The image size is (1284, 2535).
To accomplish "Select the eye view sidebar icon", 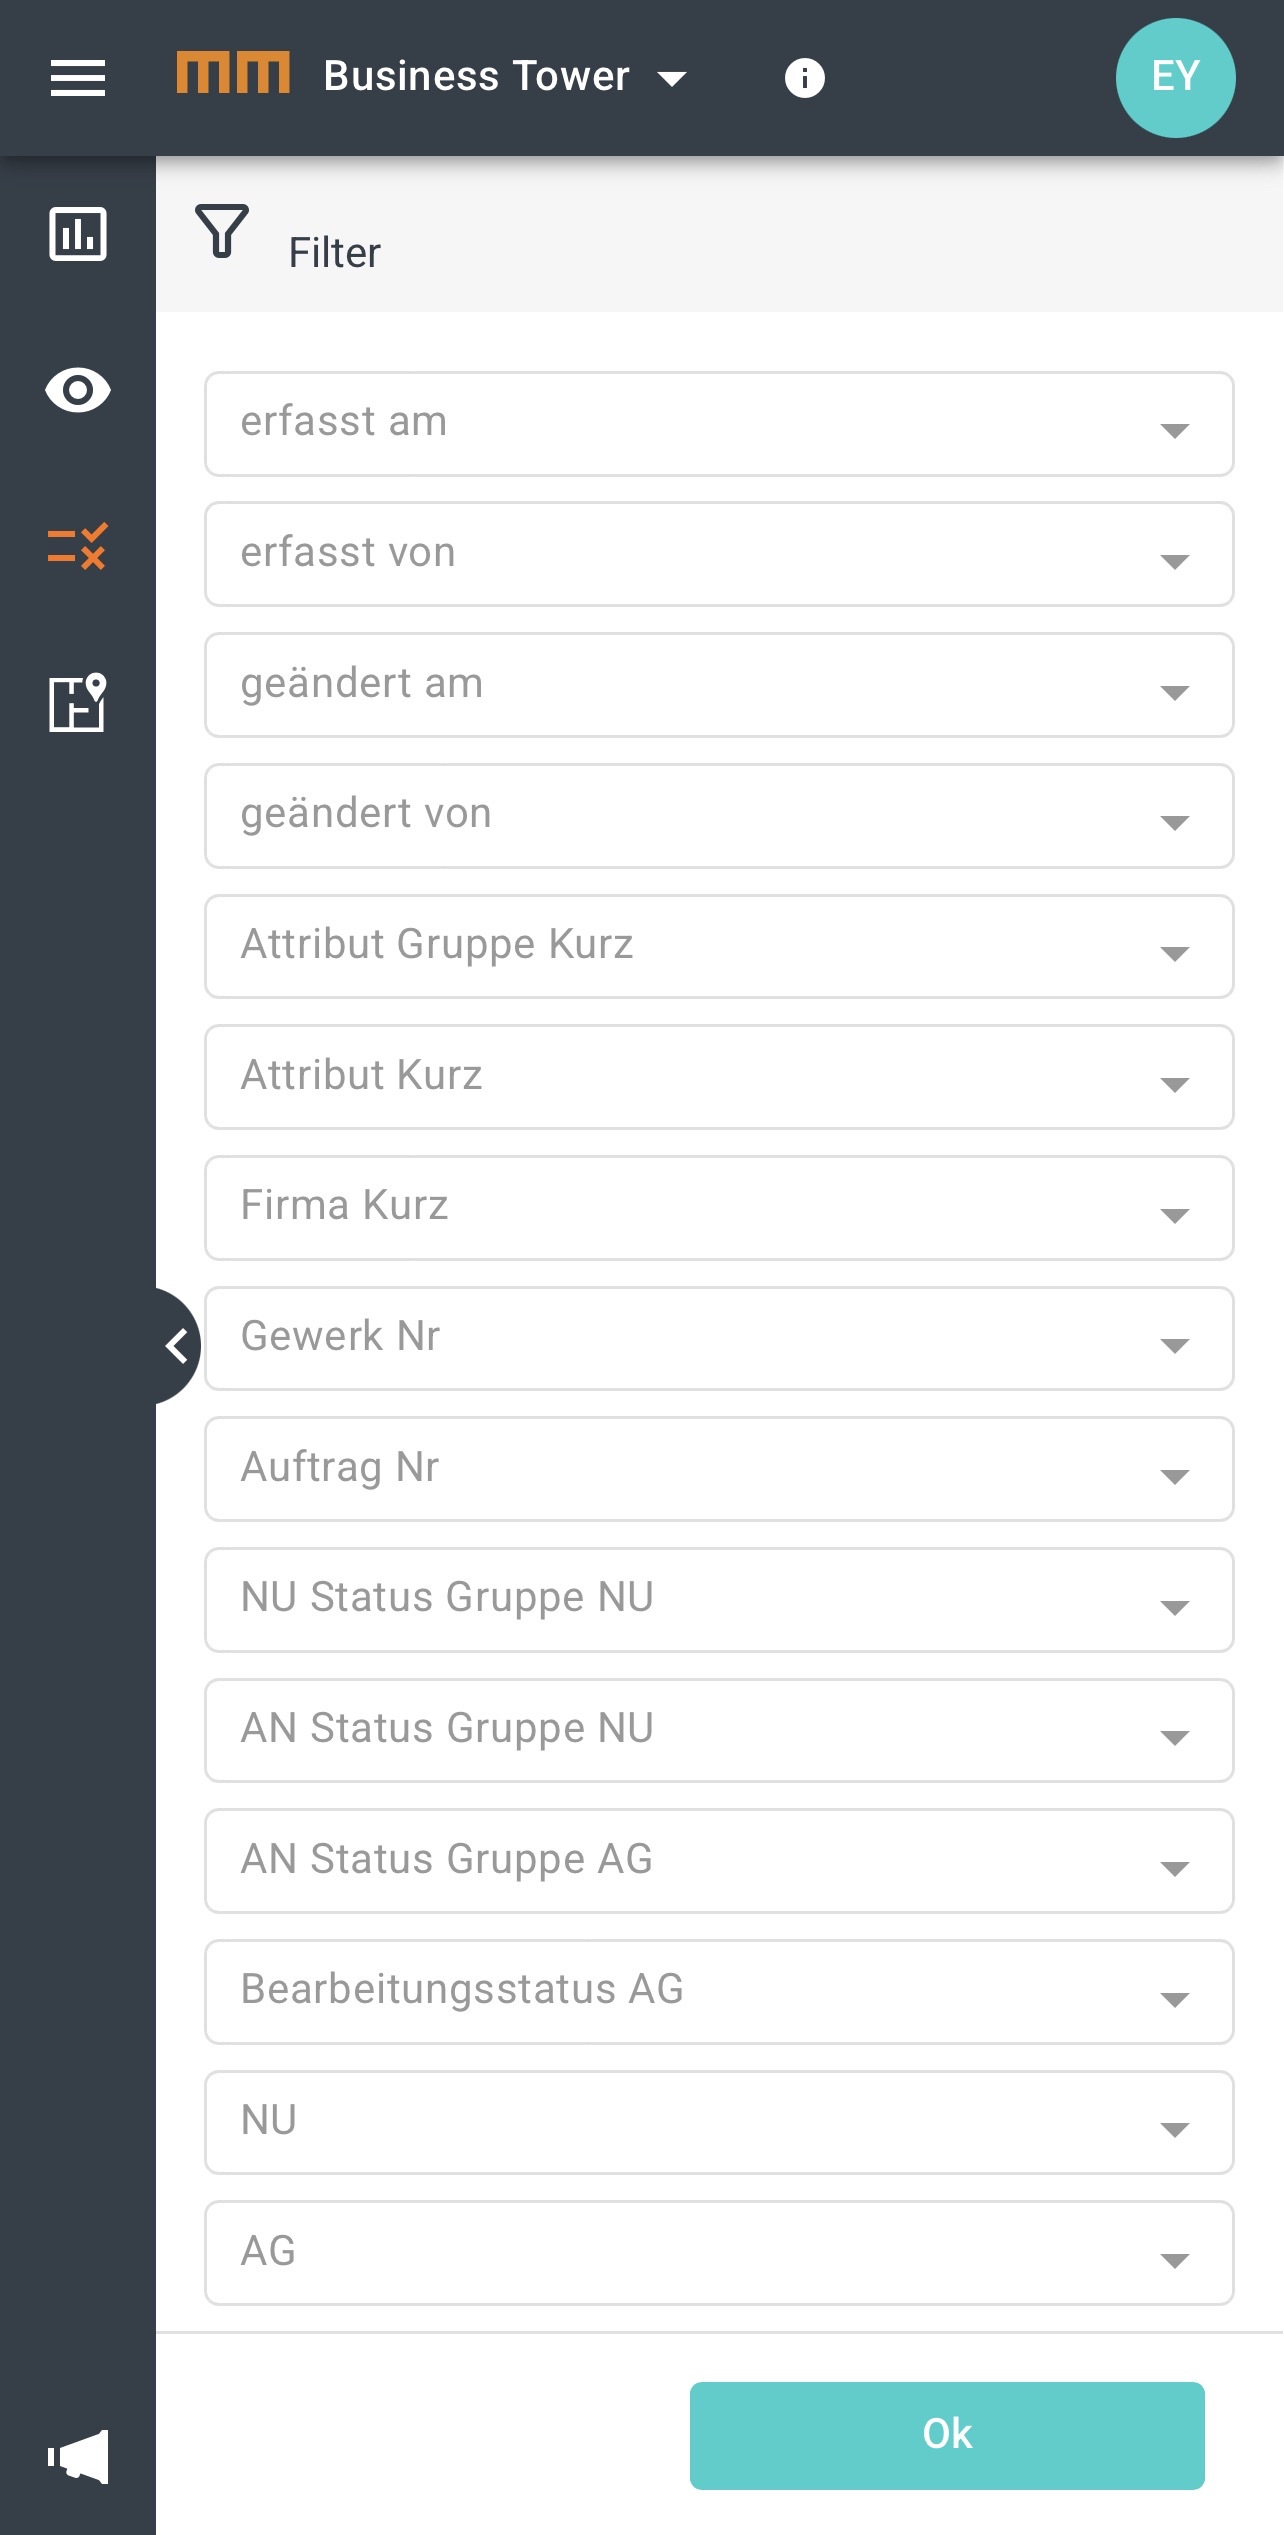I will click(78, 390).
